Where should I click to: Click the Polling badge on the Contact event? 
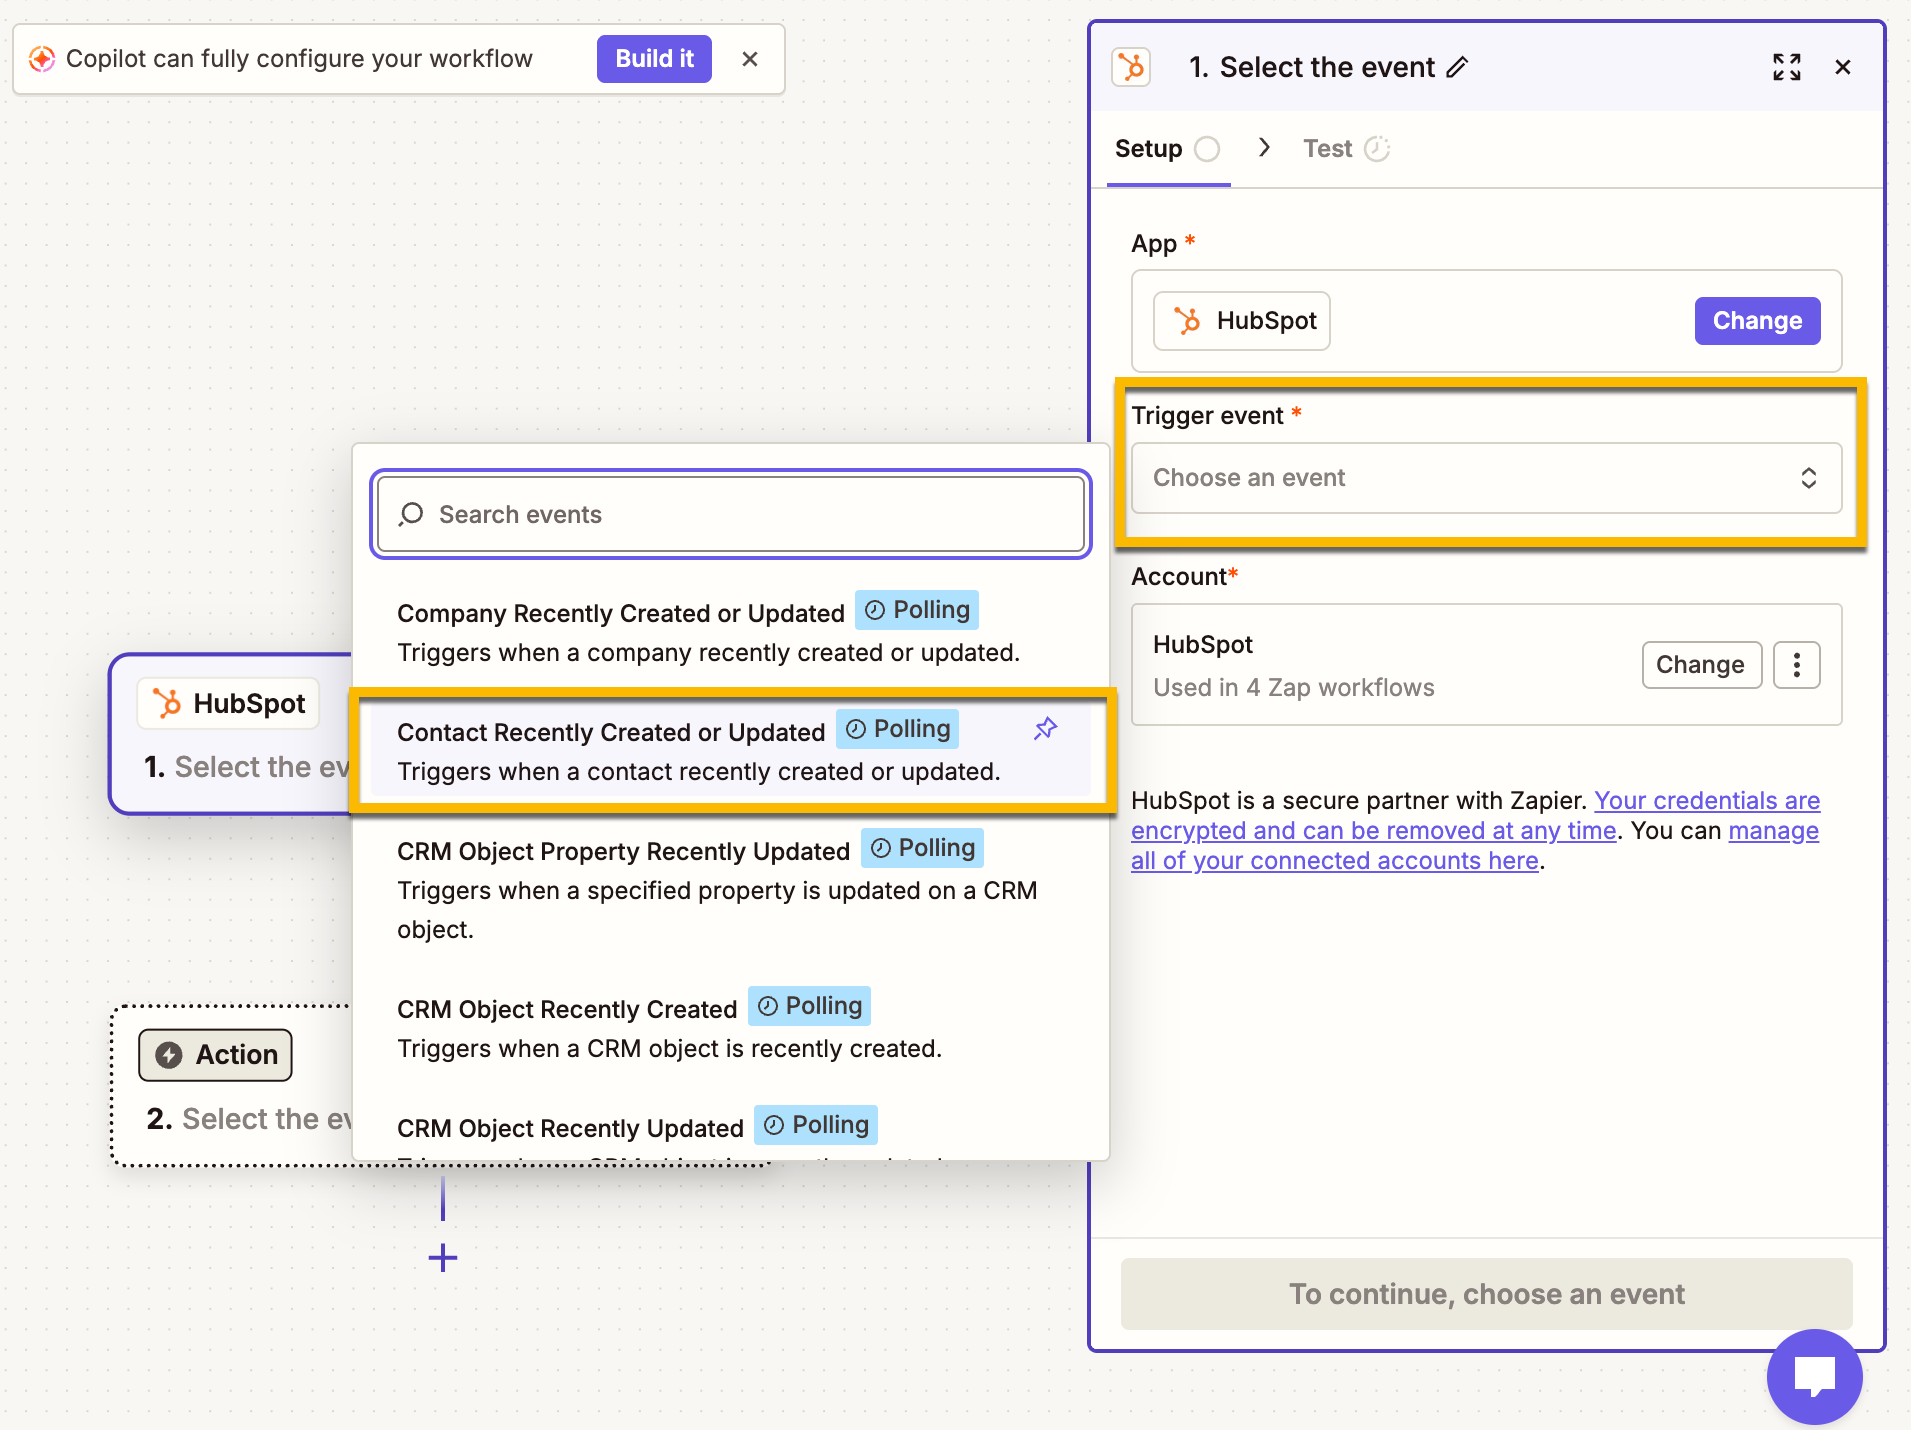tap(897, 729)
